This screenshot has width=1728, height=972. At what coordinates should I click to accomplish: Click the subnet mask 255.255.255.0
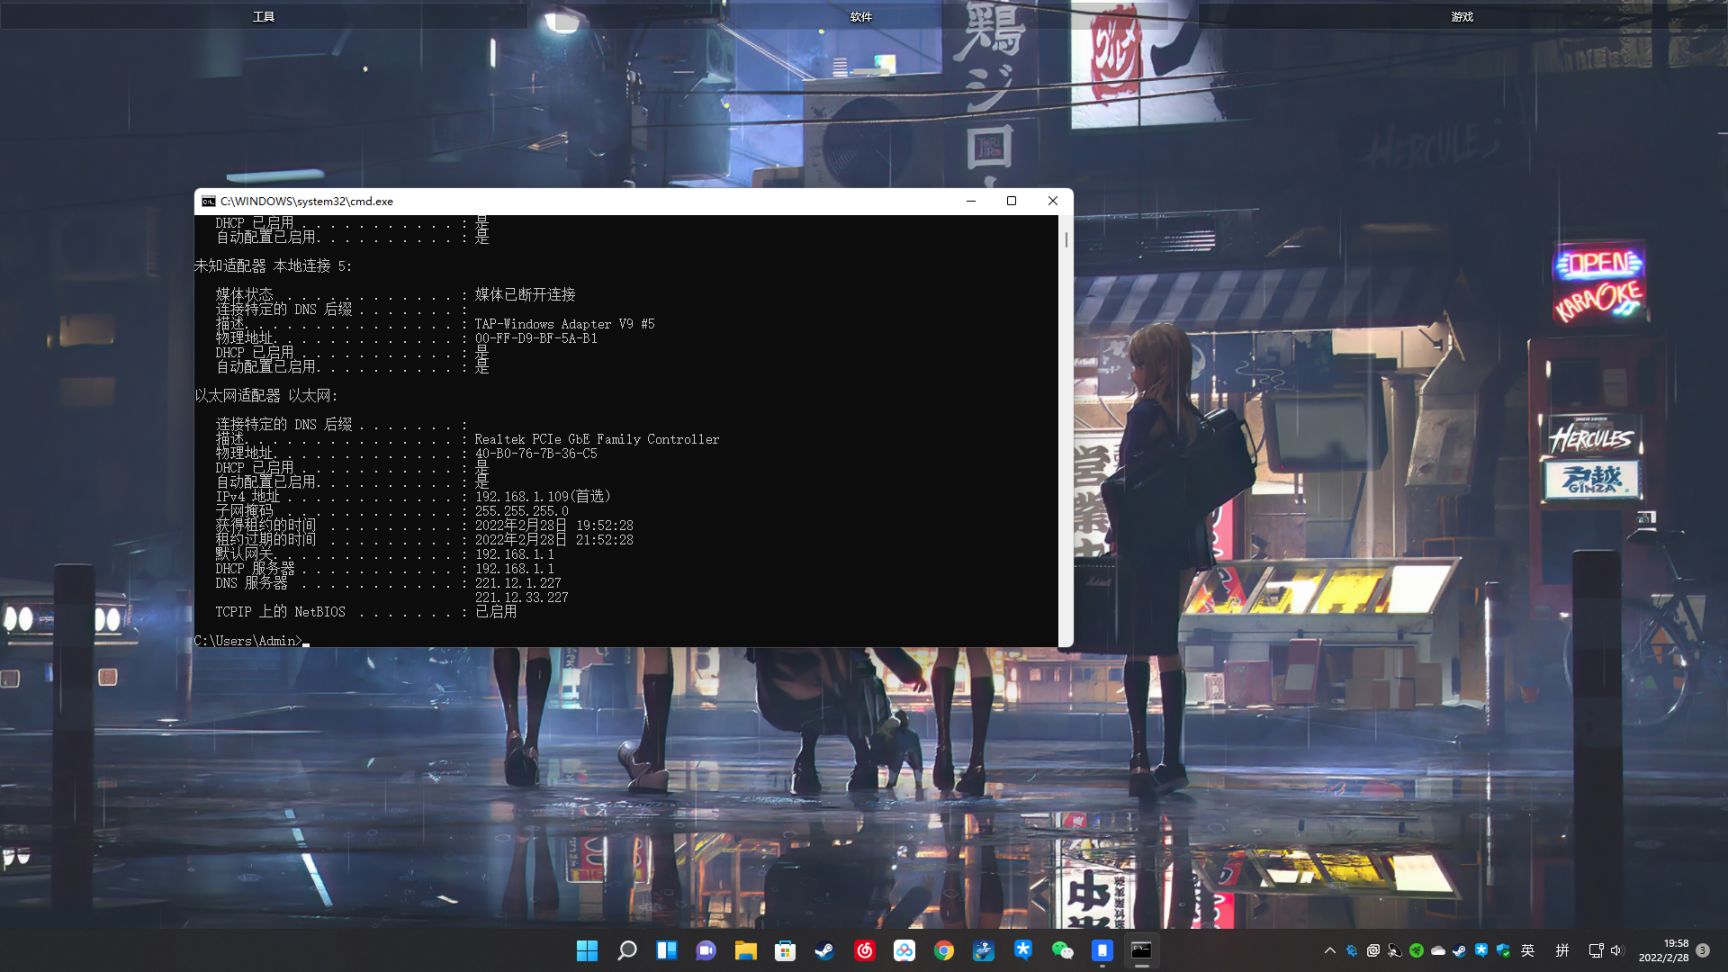click(x=522, y=511)
